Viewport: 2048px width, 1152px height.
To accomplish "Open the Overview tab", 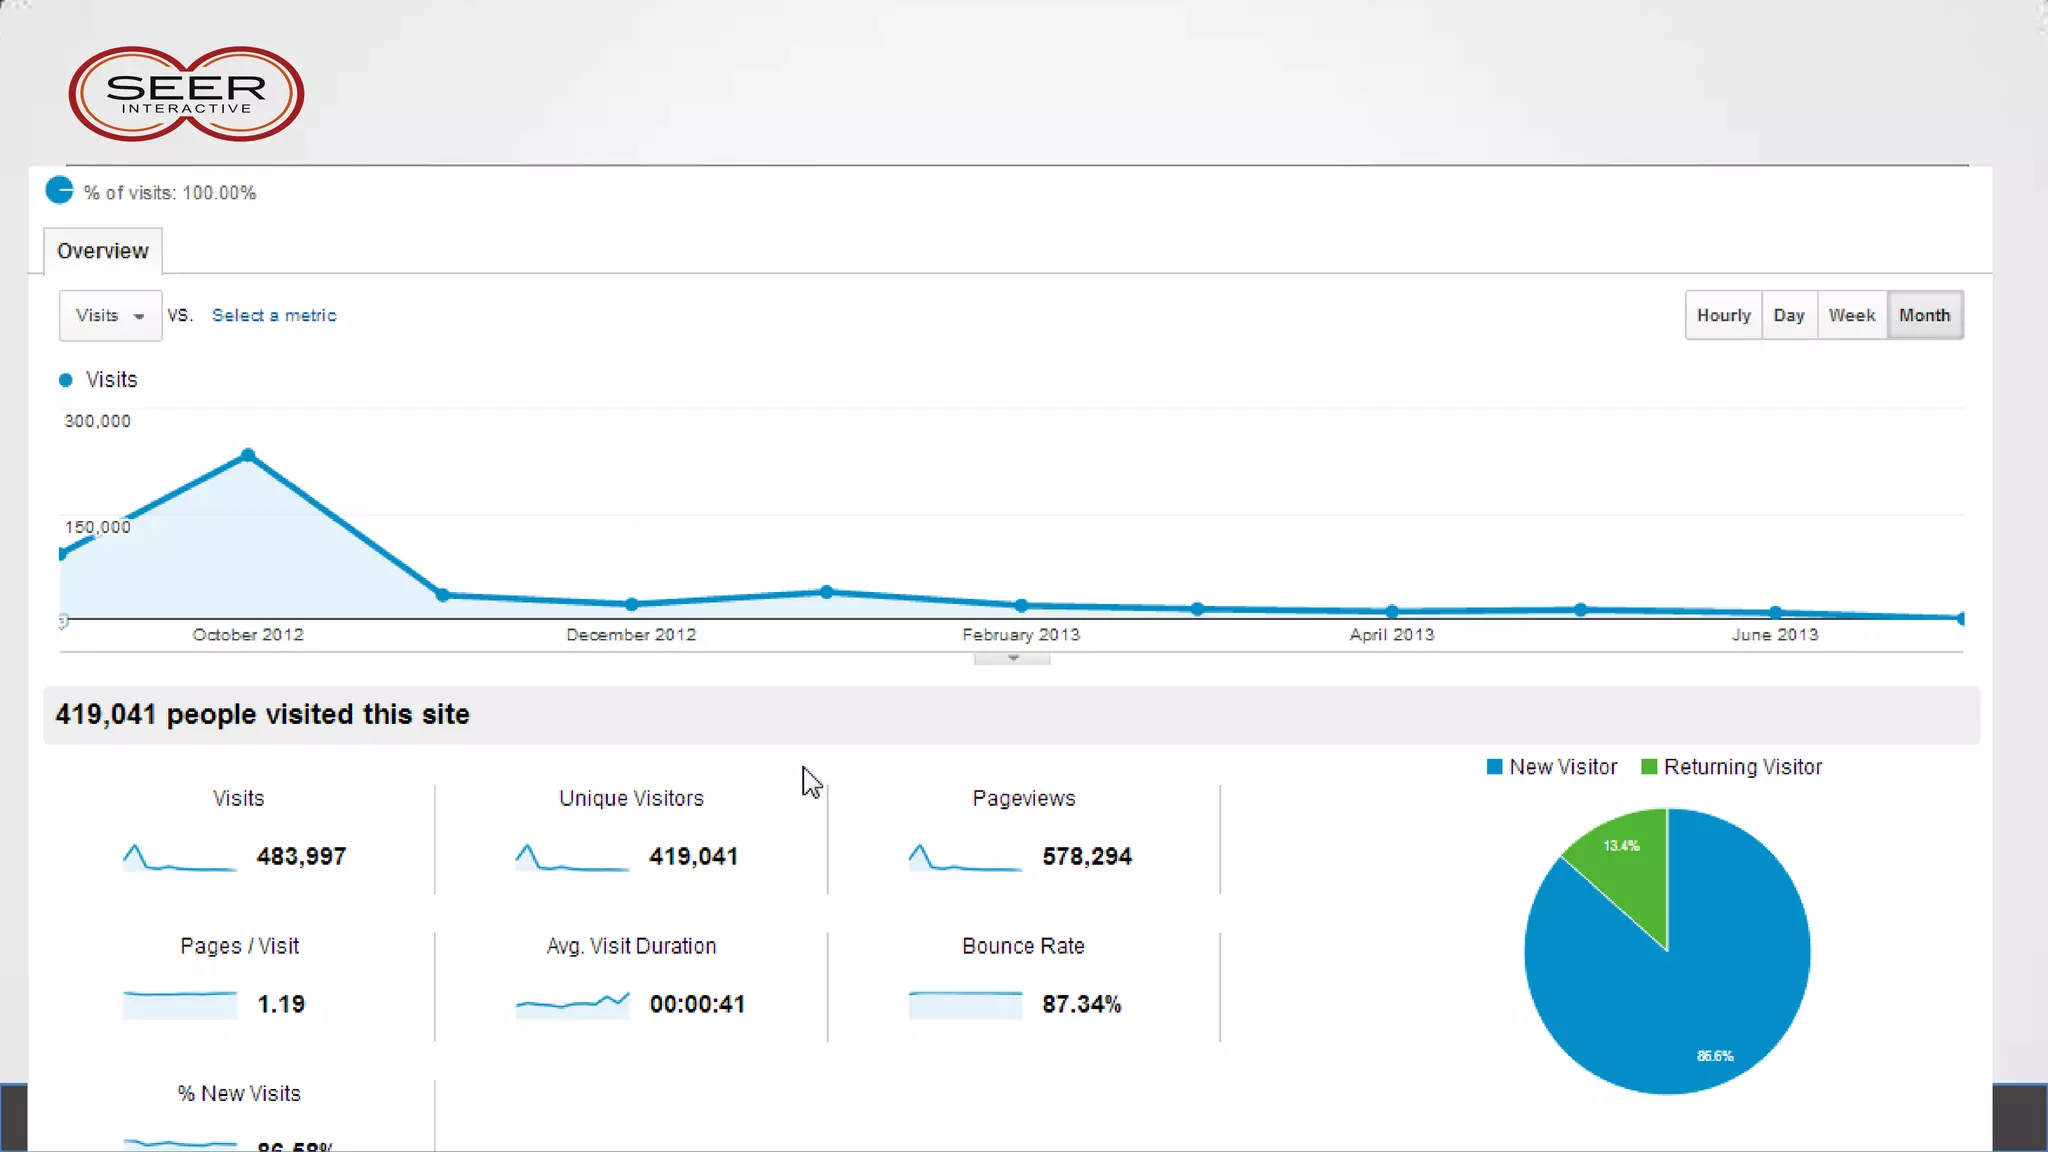I will coord(102,251).
